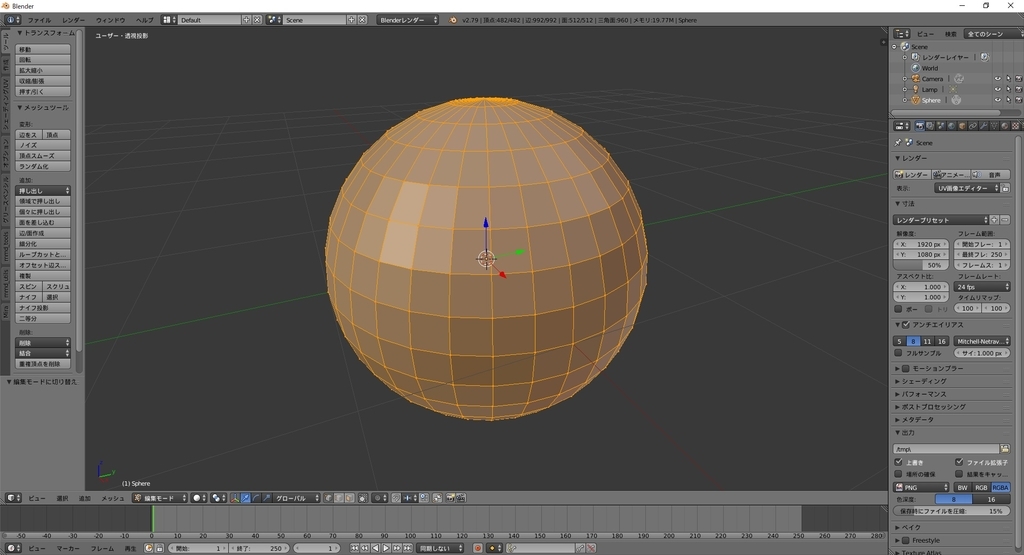The width and height of the screenshot is (1024, 555).
Task: Enable the モーションブラー checkbox
Action: [906, 368]
